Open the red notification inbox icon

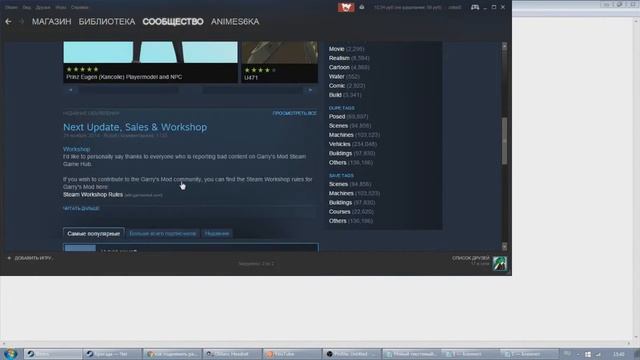346,7
